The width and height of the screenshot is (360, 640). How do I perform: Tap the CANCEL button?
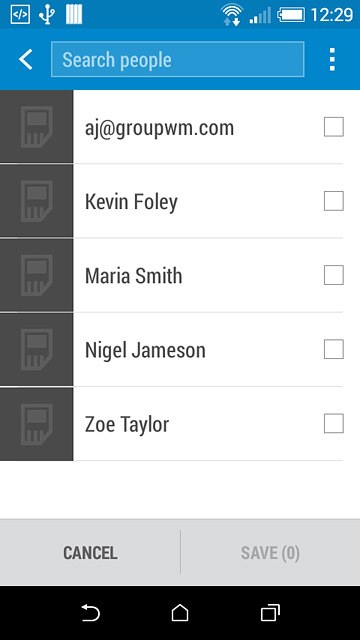tap(90, 553)
